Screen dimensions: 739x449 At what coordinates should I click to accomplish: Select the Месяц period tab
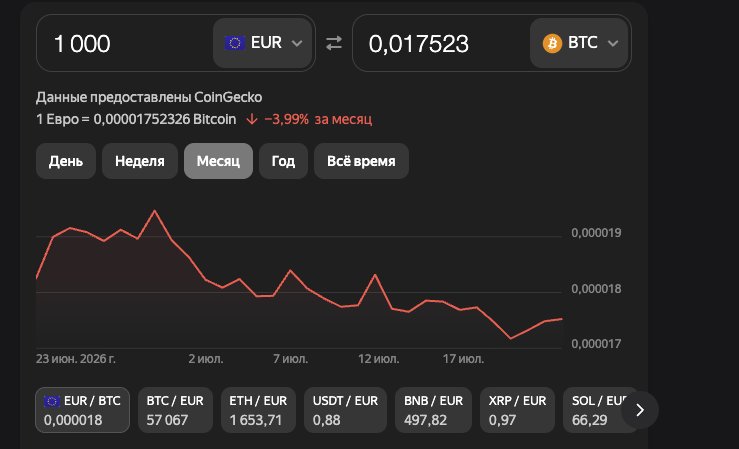(218, 161)
